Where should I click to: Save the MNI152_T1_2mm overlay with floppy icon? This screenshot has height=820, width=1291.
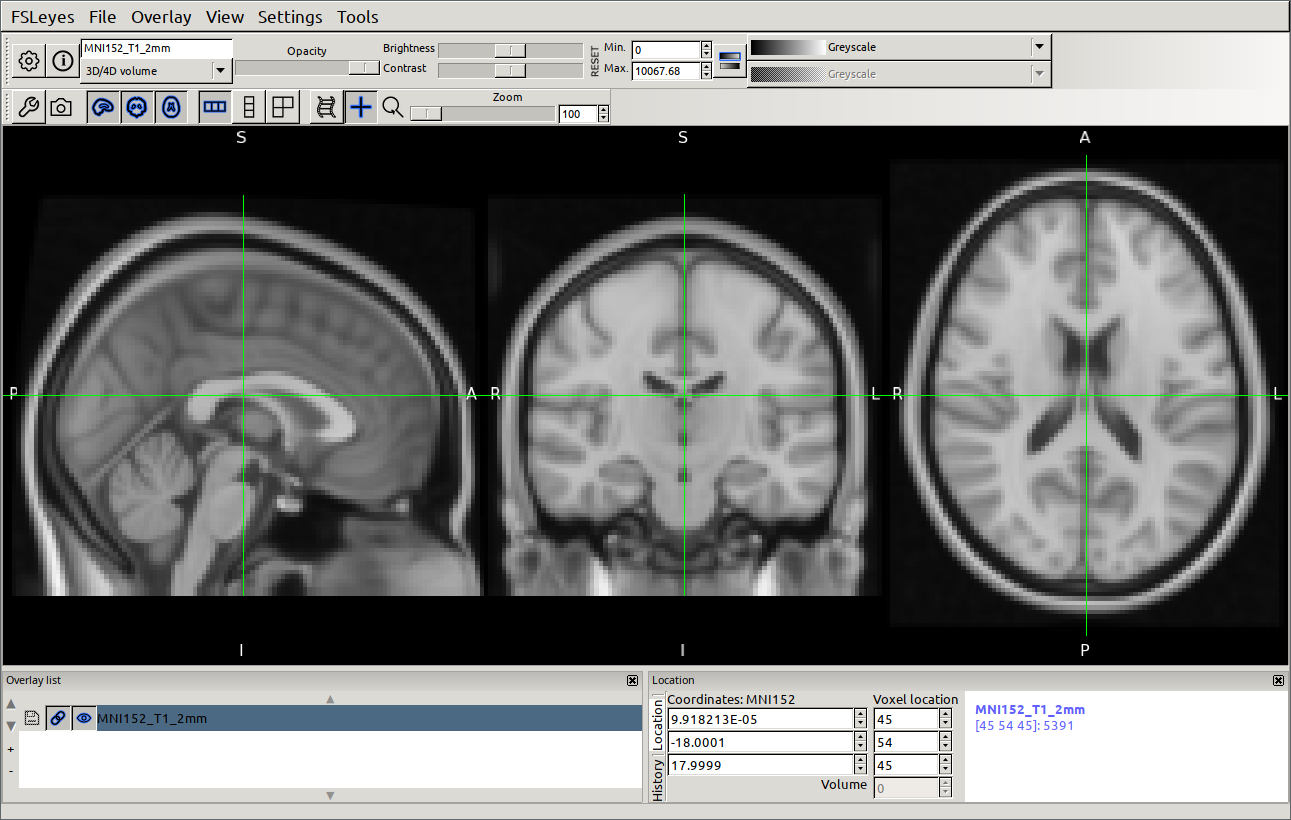(x=32, y=718)
